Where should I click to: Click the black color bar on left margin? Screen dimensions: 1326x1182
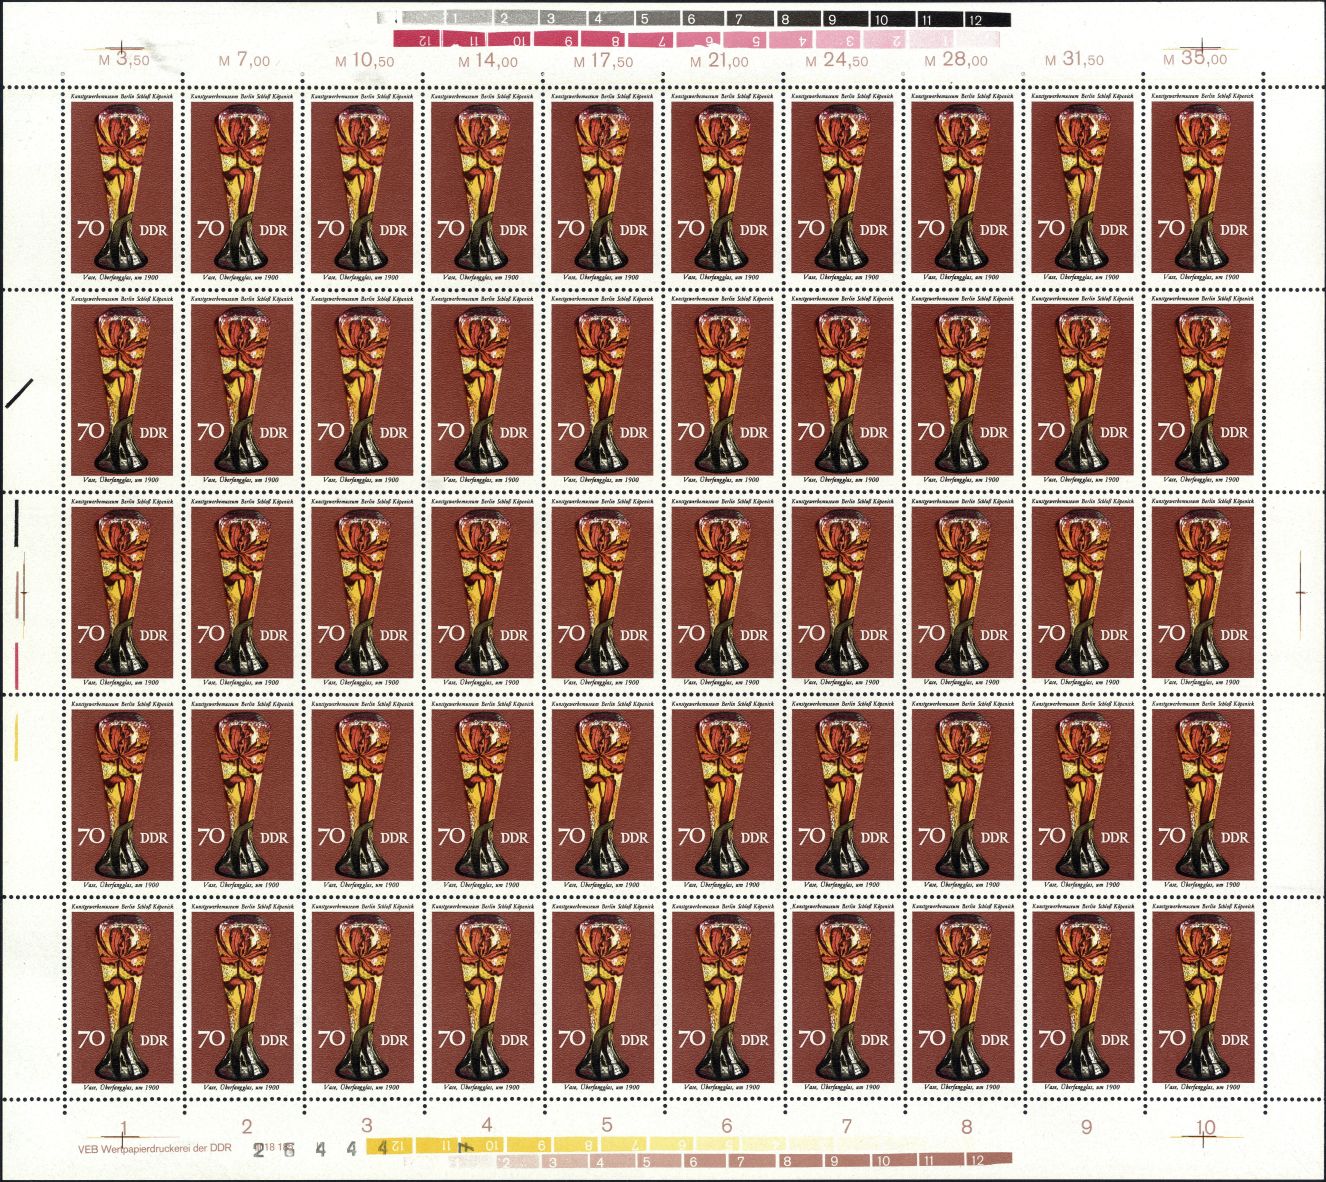point(17,523)
